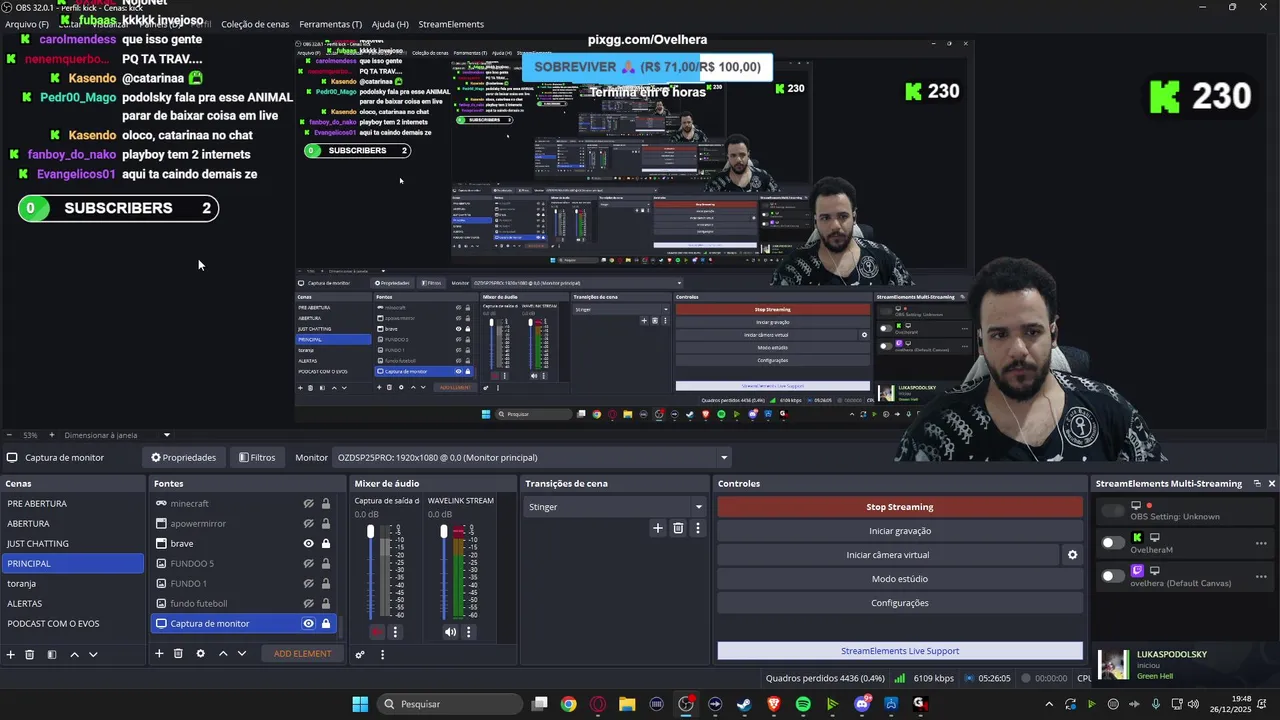The height and width of the screenshot is (720, 1280).
Task: Move selected source up in Fontes list
Action: tap(223, 653)
